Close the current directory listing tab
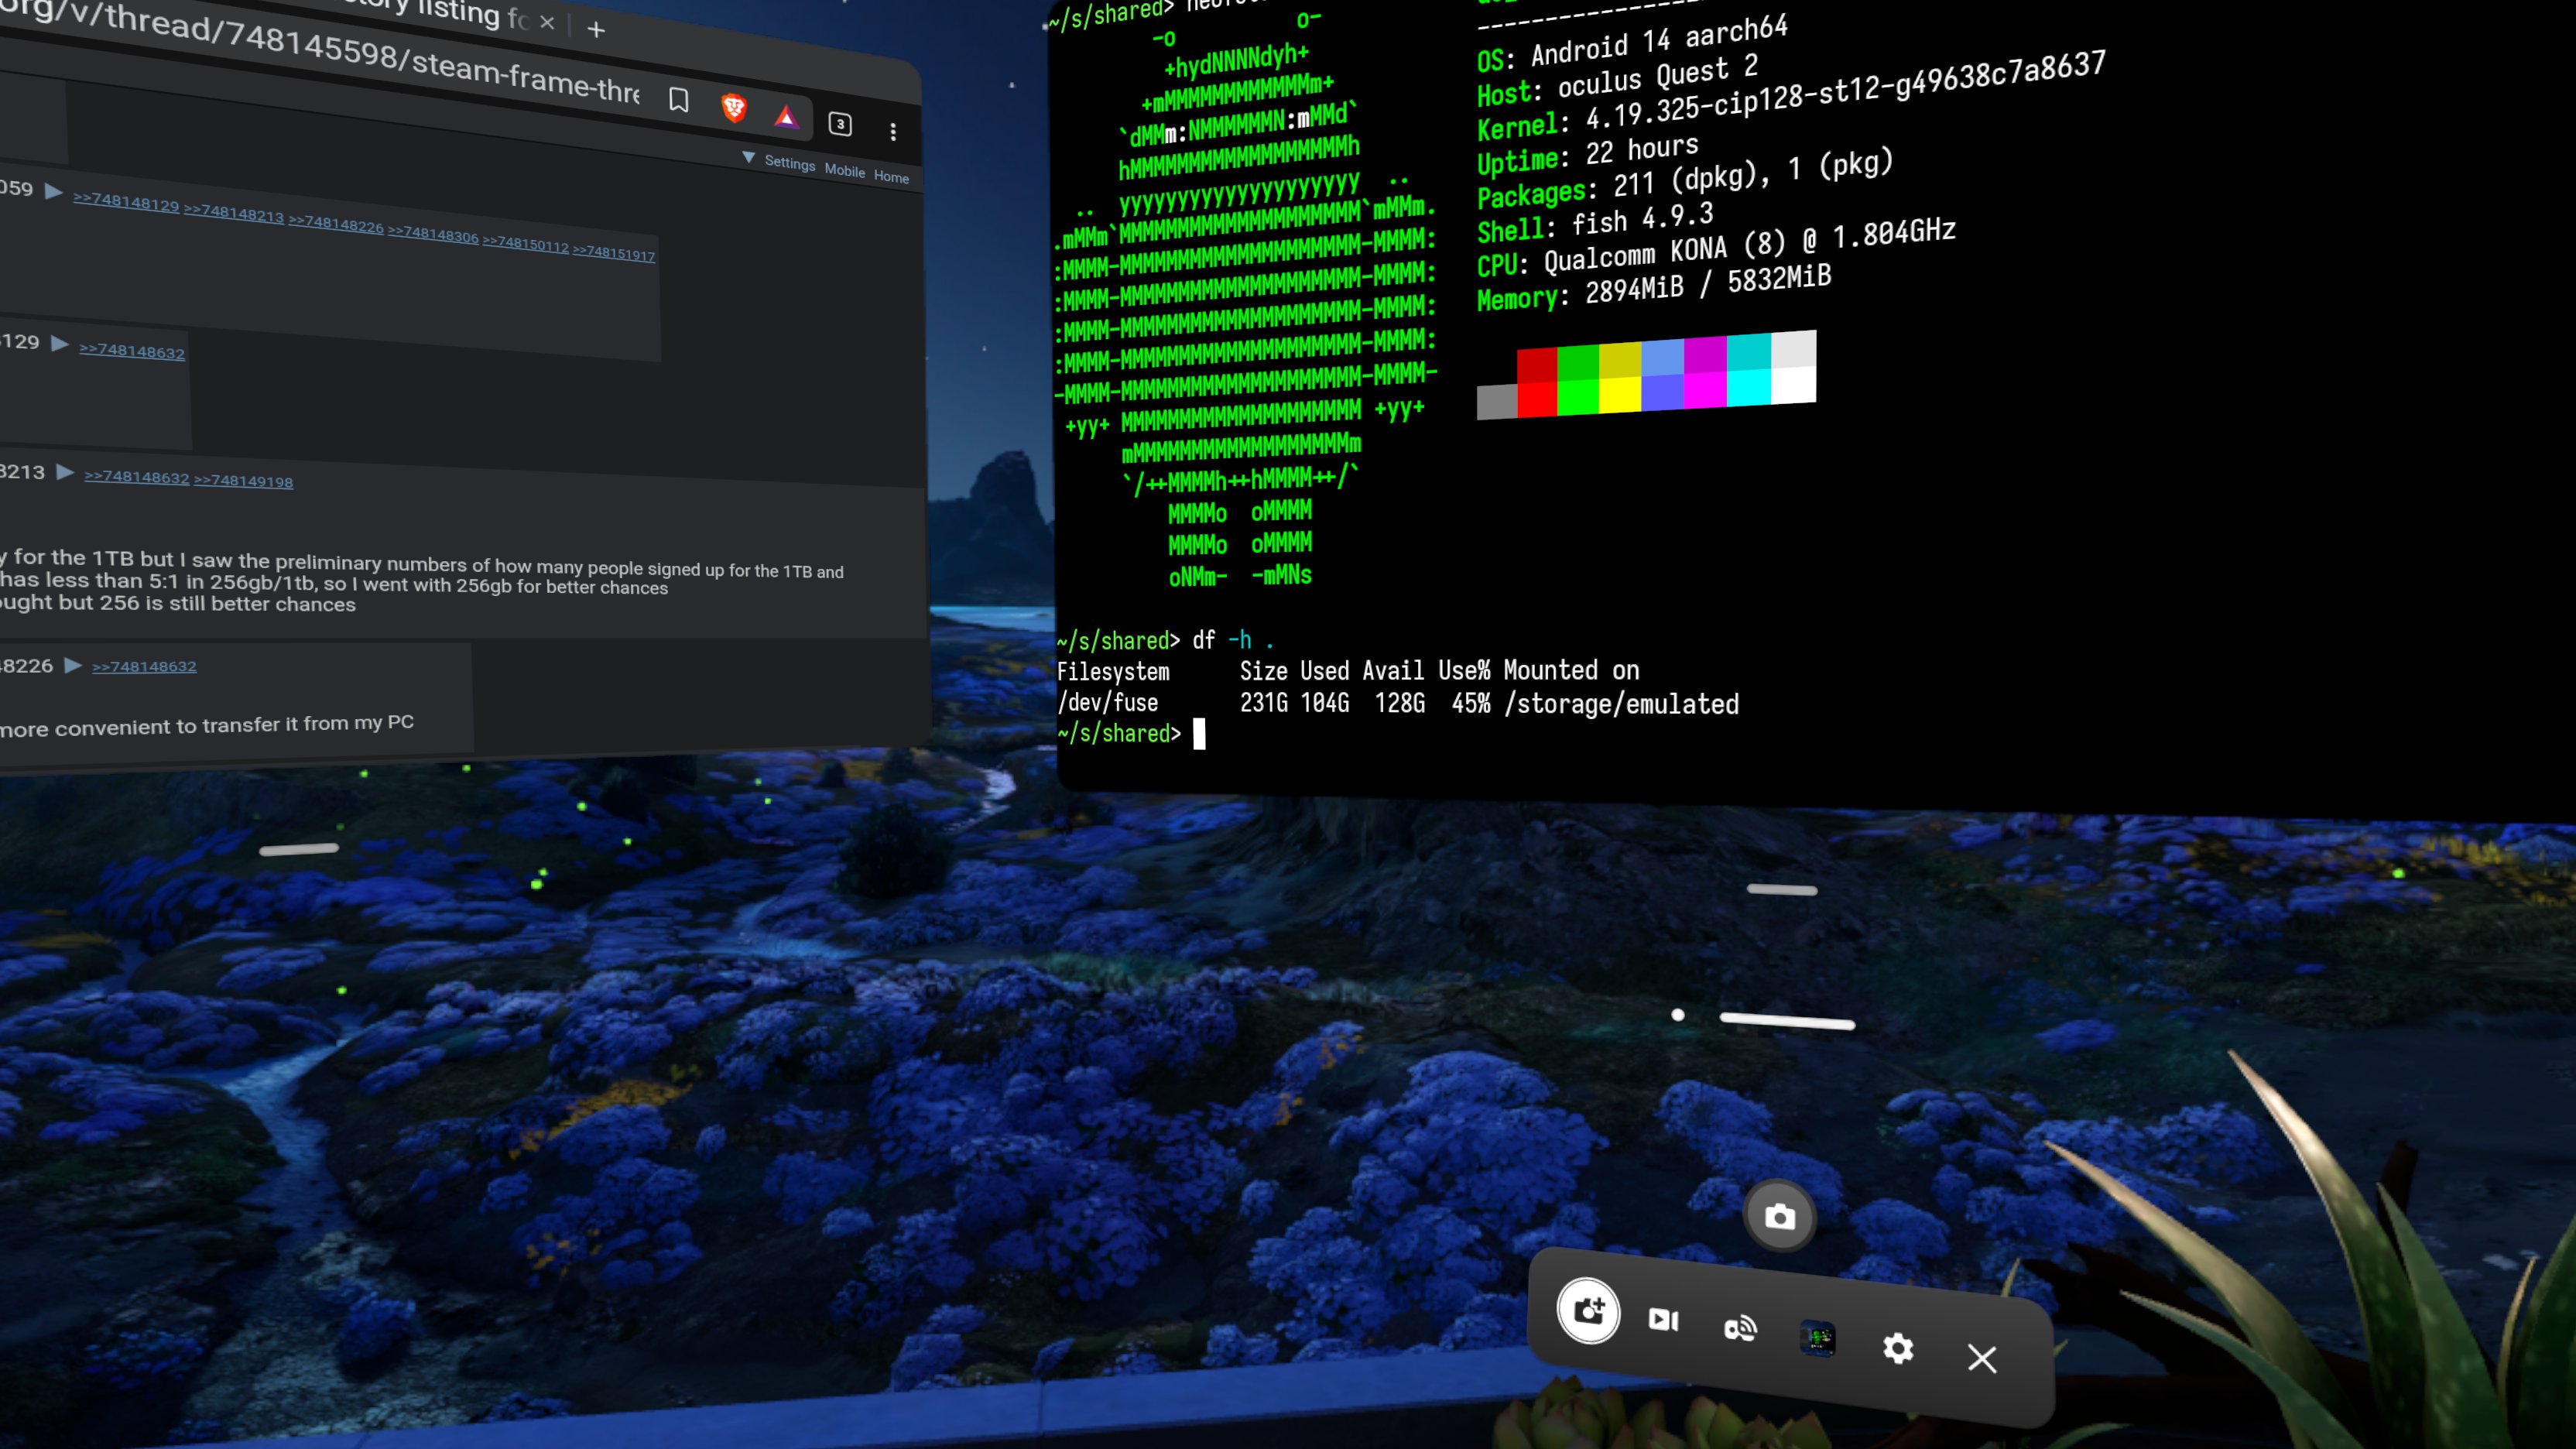 pyautogui.click(x=547, y=22)
